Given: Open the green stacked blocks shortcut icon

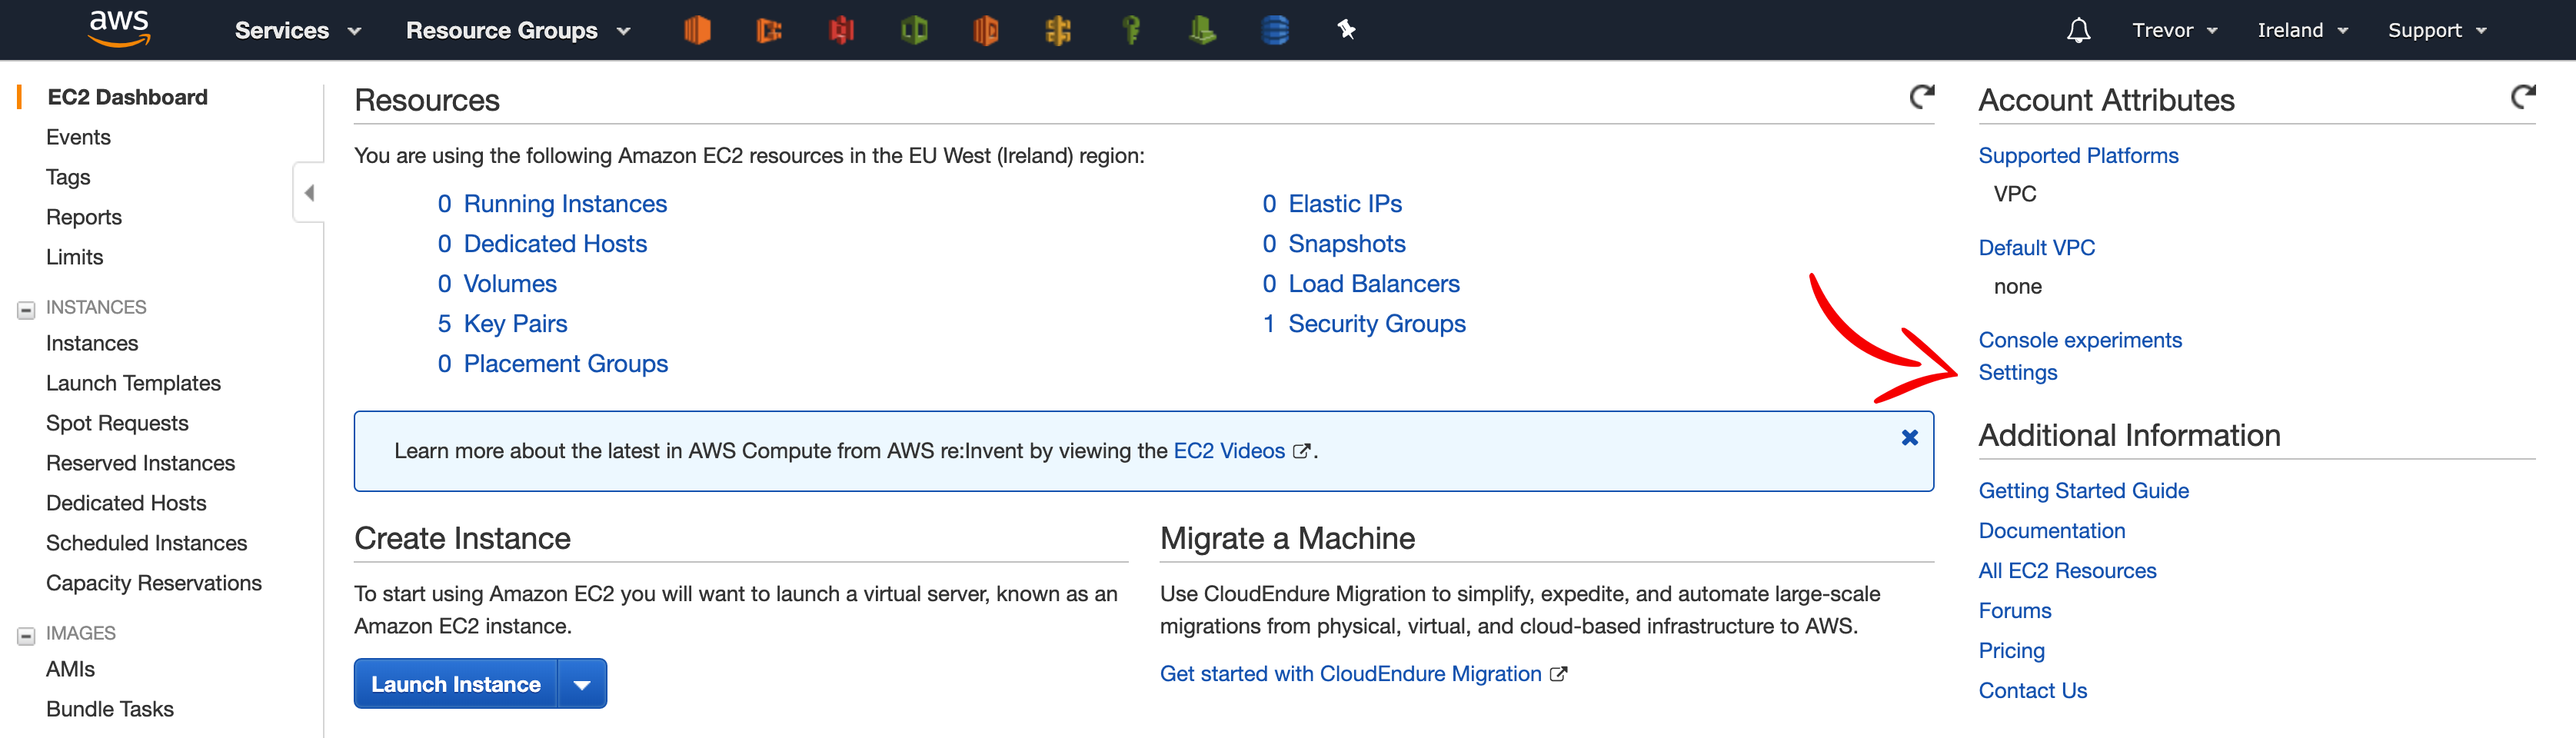Looking at the screenshot, I should [x=1202, y=30].
